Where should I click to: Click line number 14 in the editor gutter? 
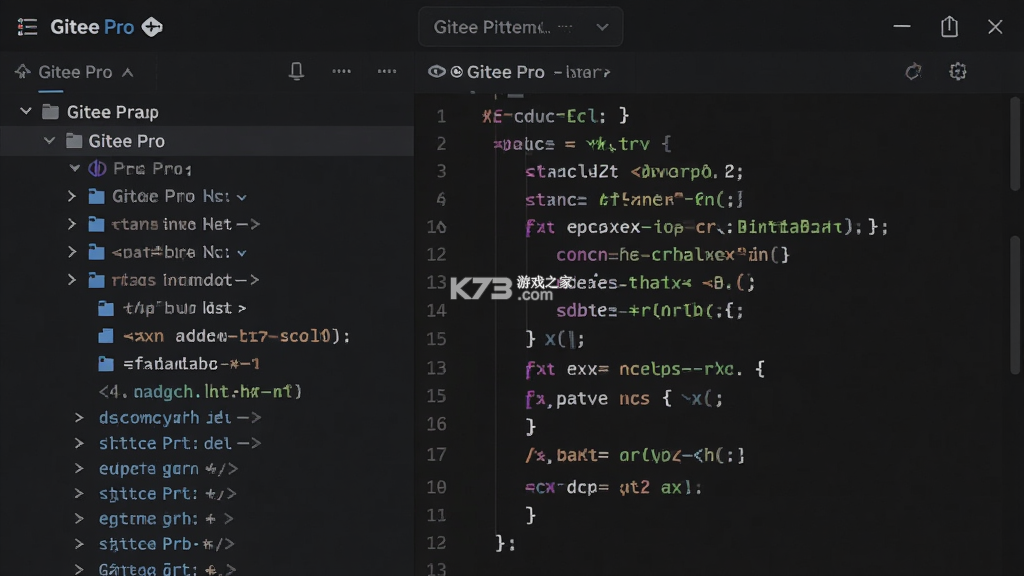(436, 310)
